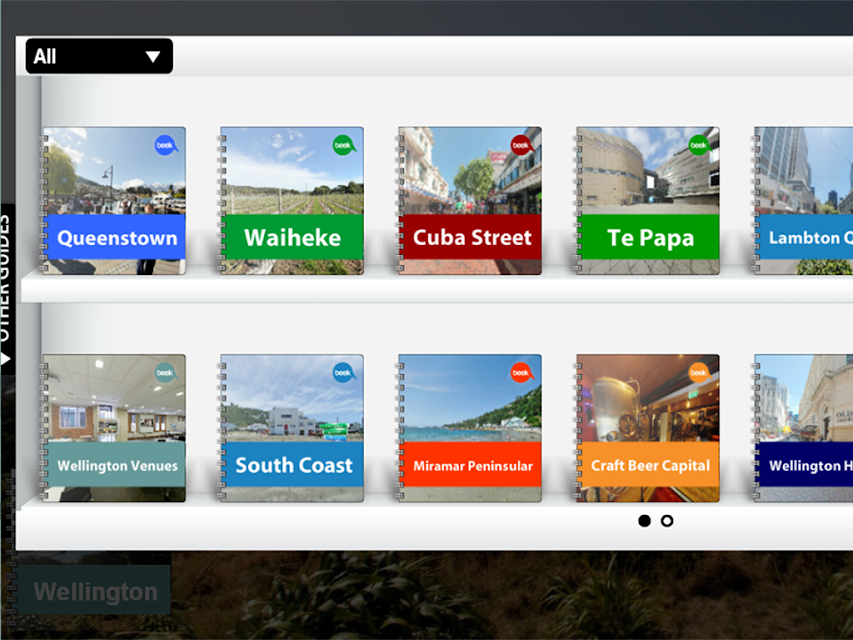Open the Miramar Peninsular guide book

(469, 428)
